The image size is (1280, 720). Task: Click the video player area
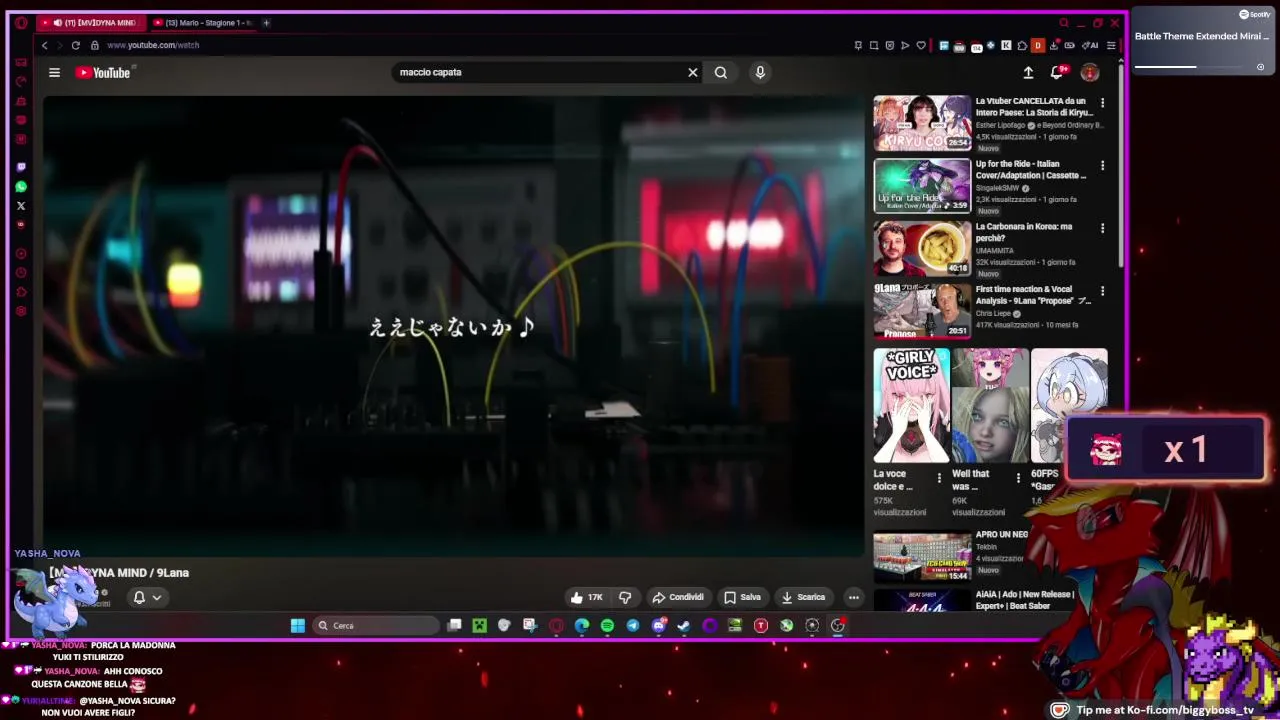click(x=452, y=325)
